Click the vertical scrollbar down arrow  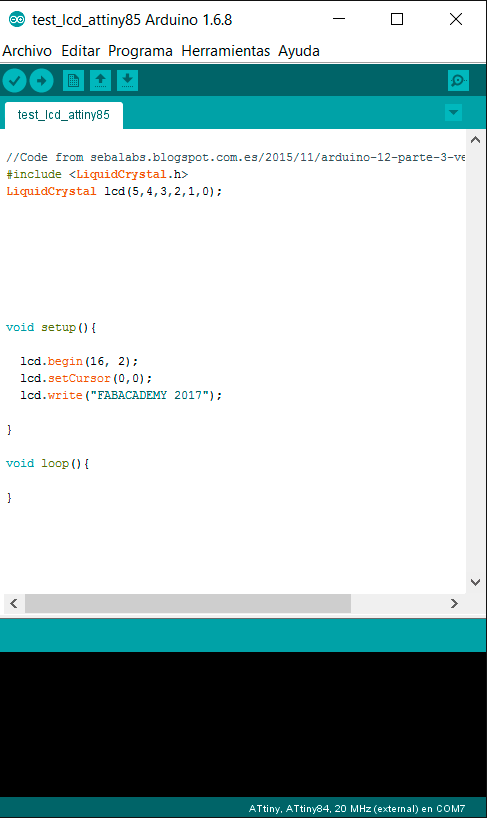click(476, 582)
